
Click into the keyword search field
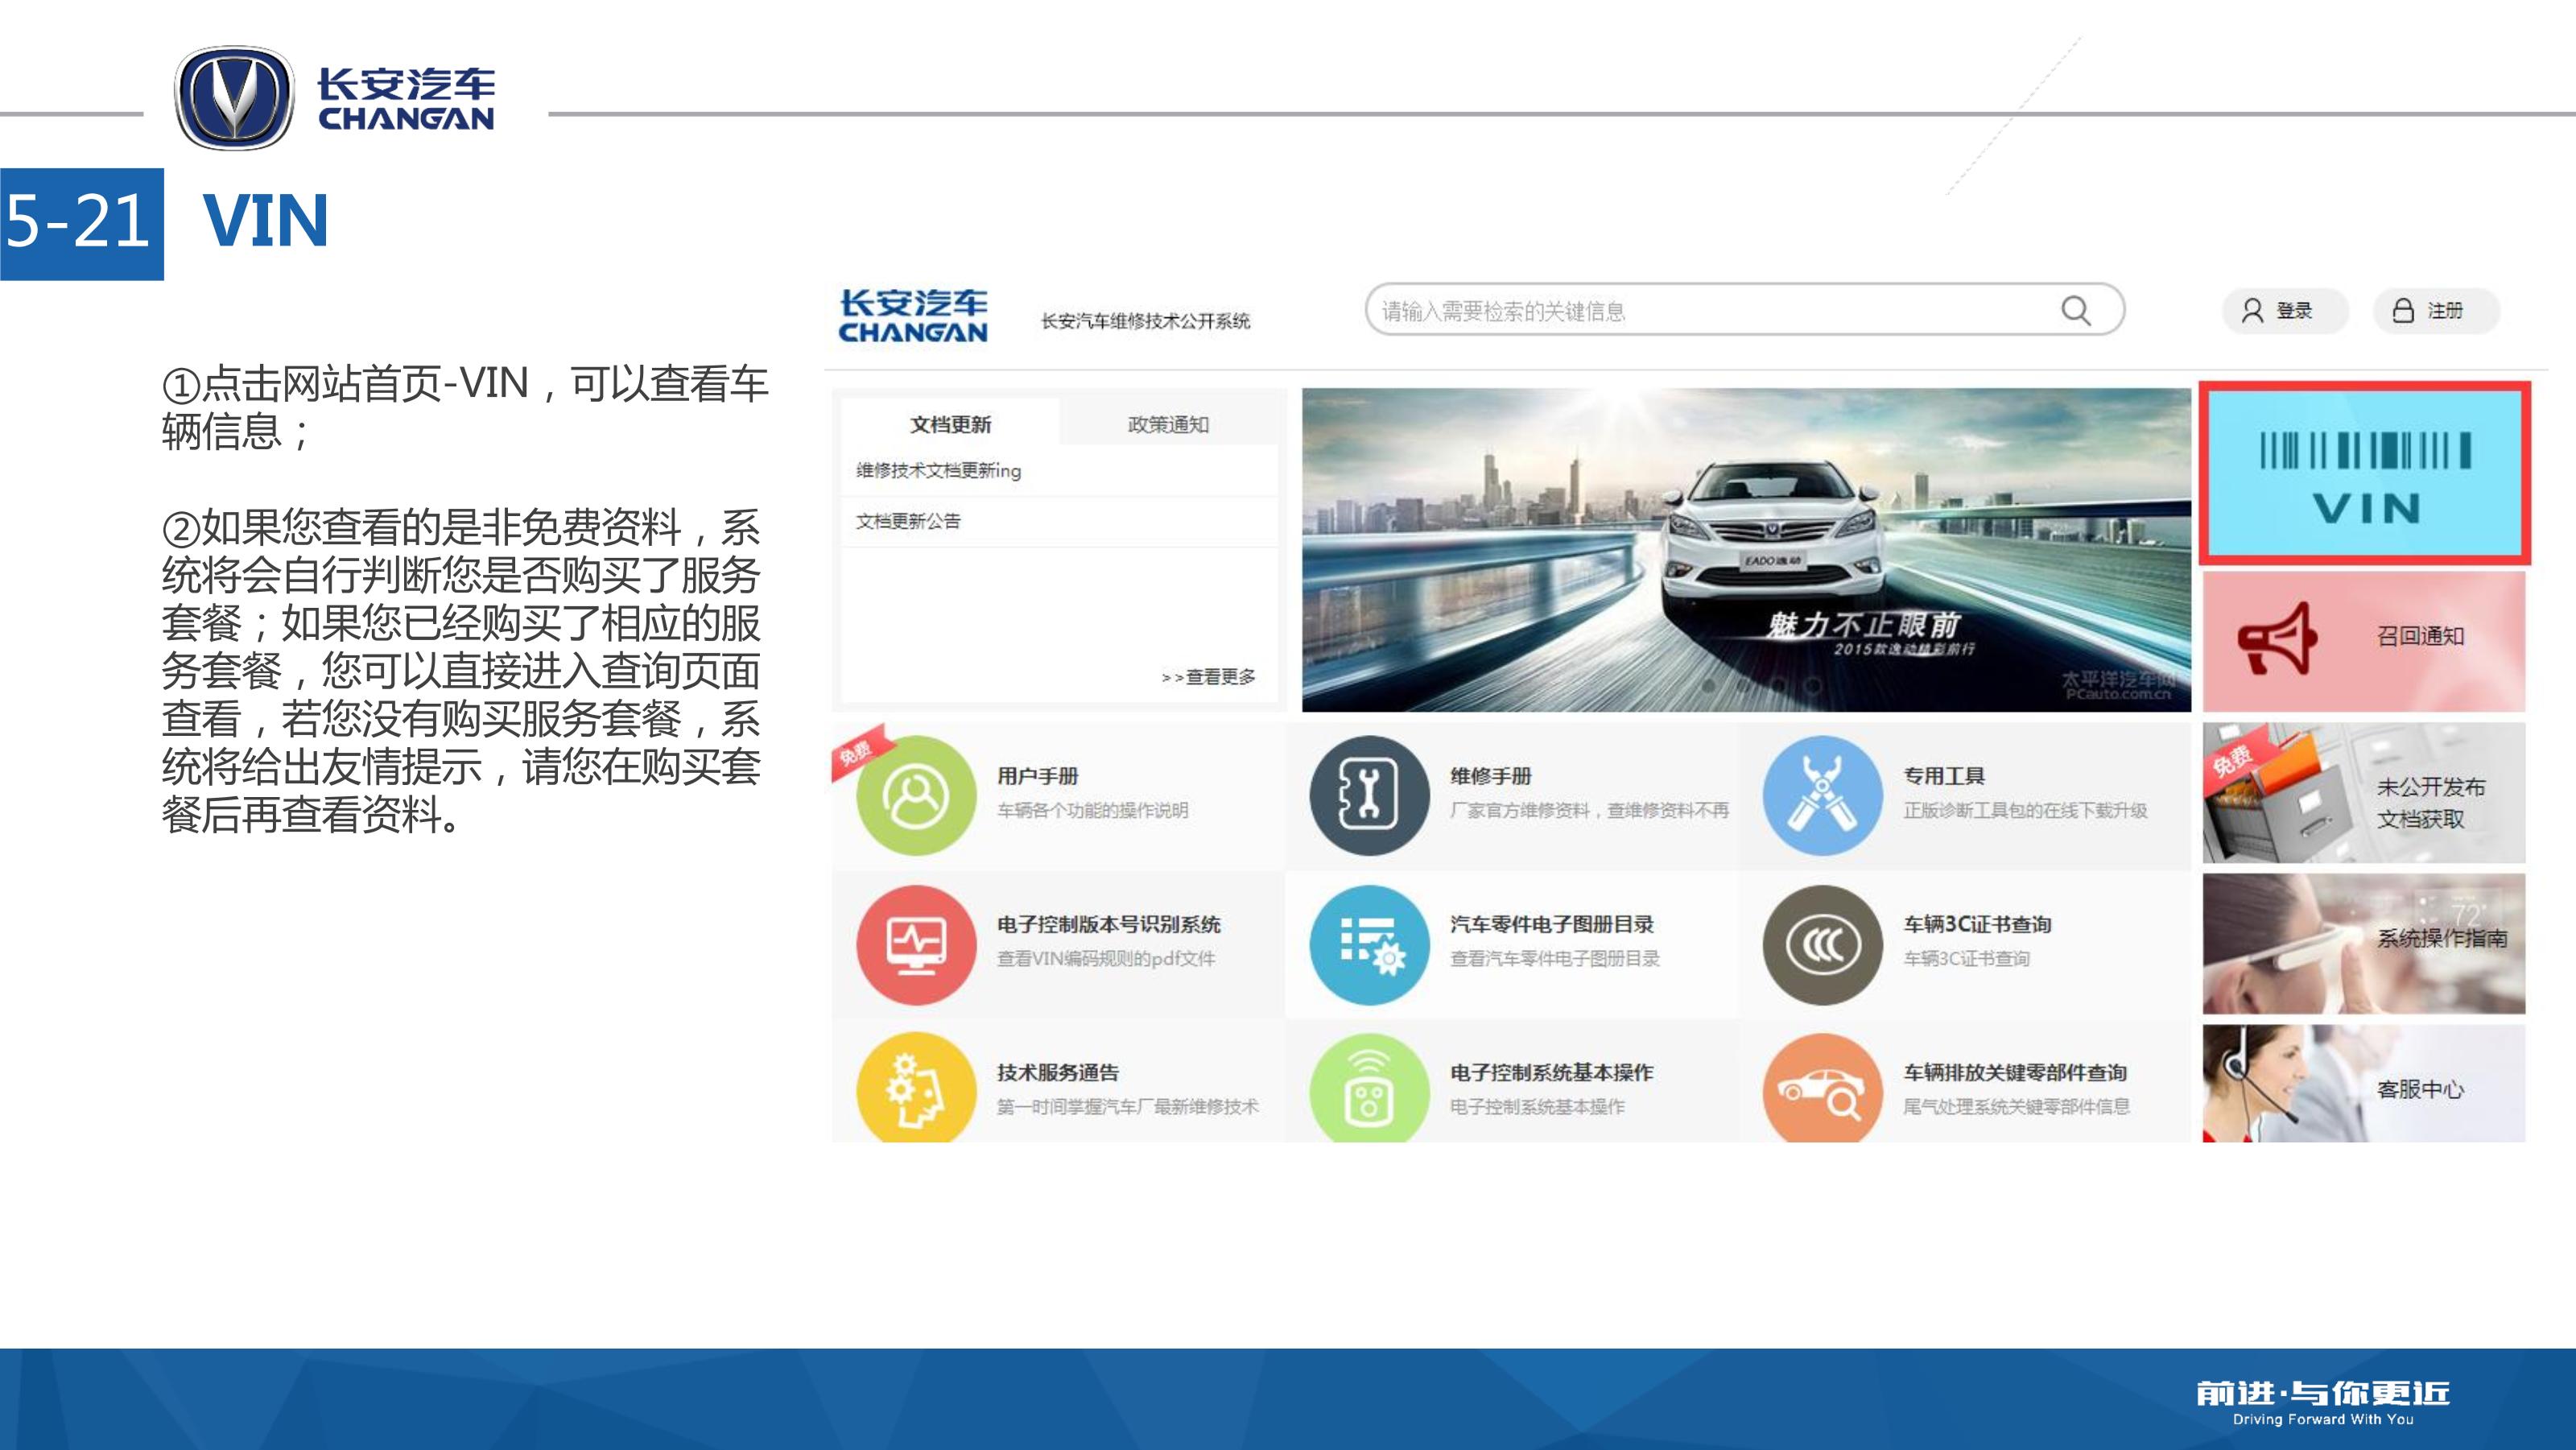click(x=1700, y=311)
